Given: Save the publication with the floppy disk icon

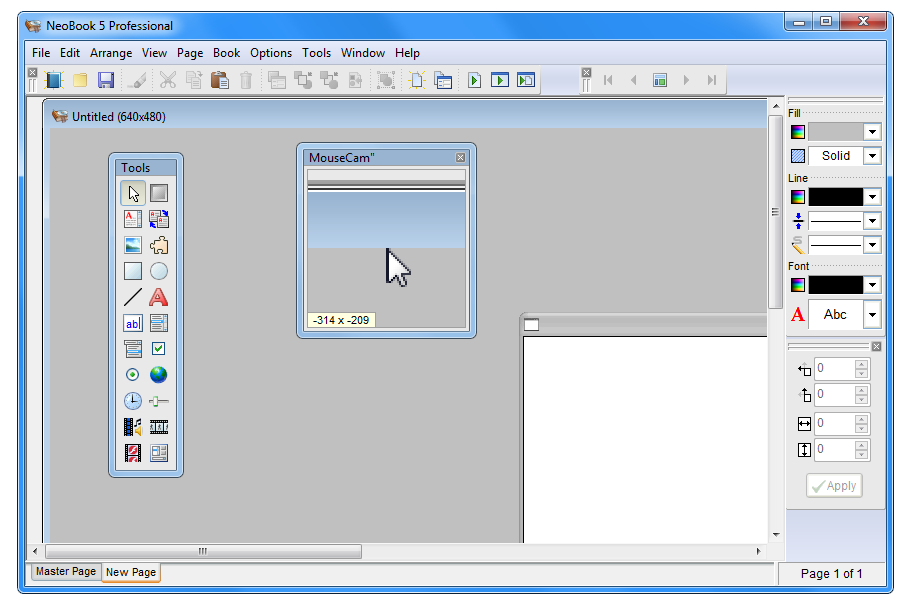Looking at the screenshot, I should (106, 80).
